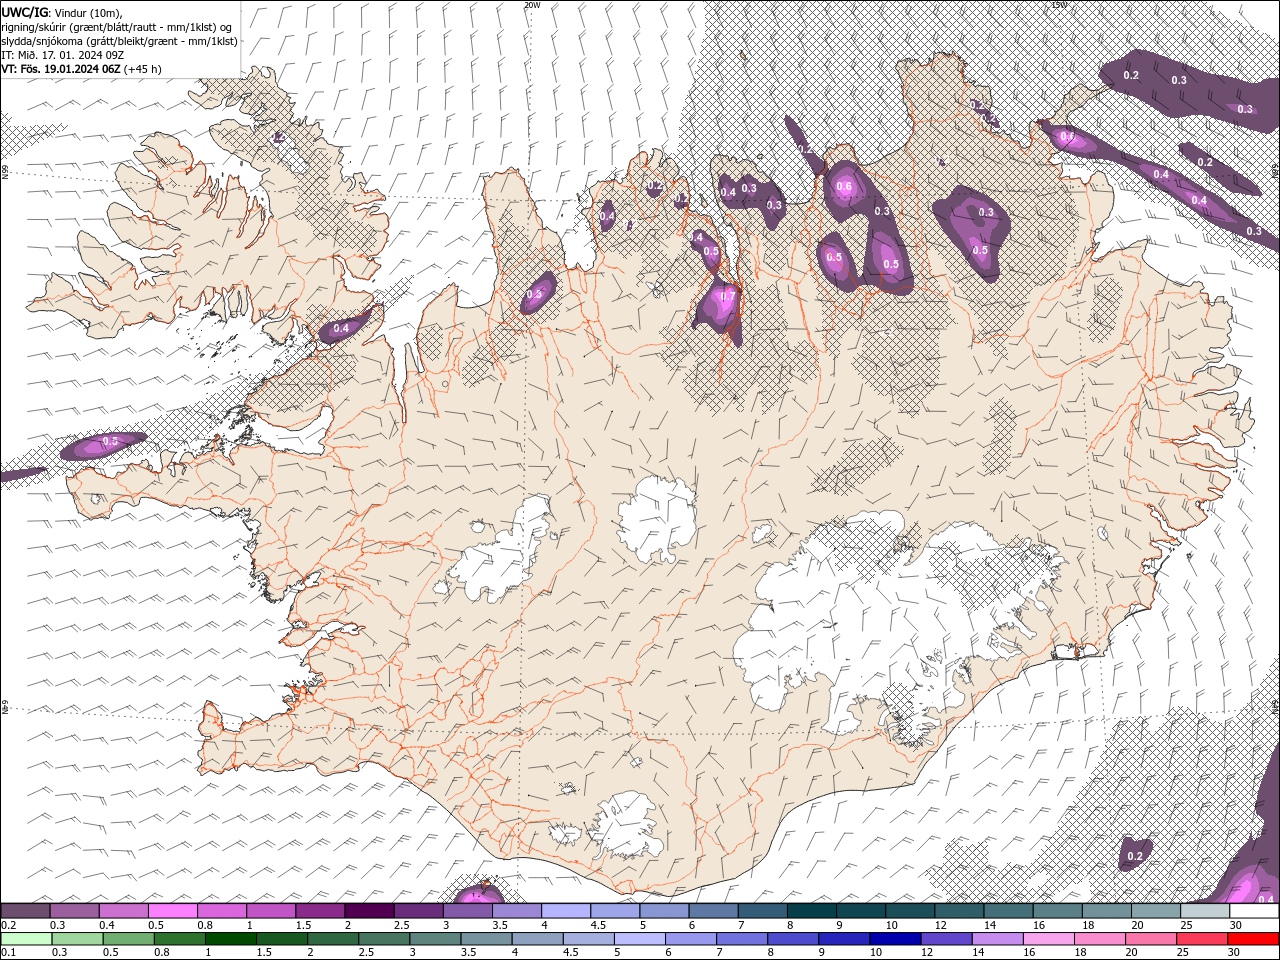1280x960 pixels.
Task: Click the '0.2' label in the top legend row
Action: (8, 925)
